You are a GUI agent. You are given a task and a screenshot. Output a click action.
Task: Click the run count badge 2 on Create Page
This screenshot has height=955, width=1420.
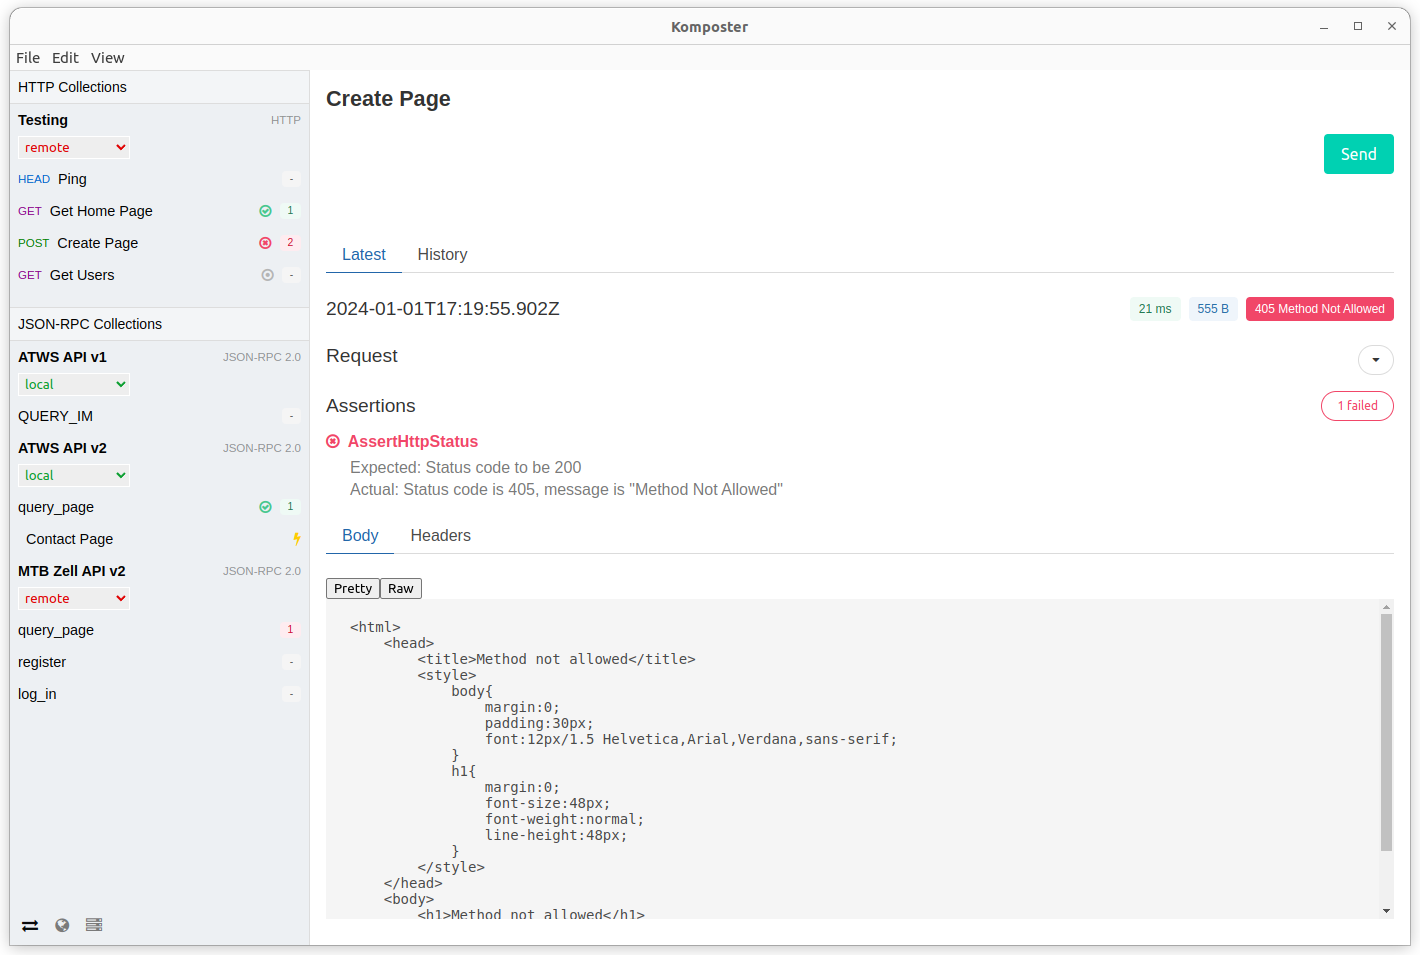[x=291, y=243]
